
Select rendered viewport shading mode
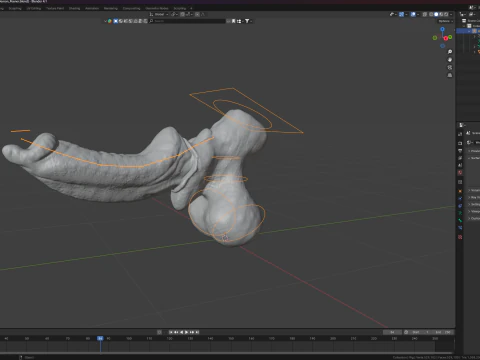(x=446, y=14)
